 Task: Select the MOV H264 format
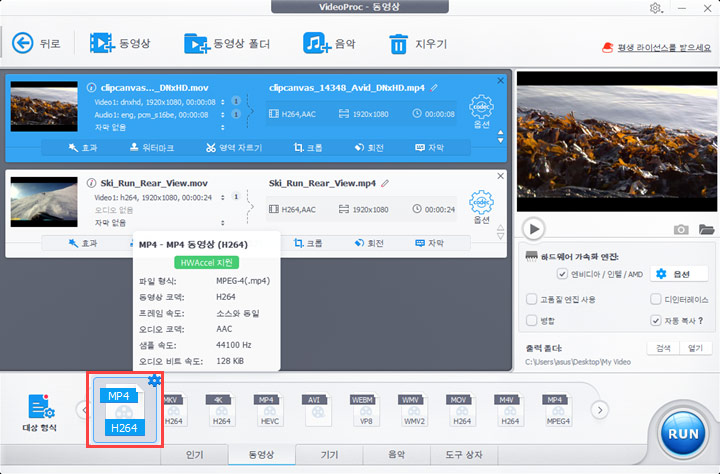click(461, 410)
